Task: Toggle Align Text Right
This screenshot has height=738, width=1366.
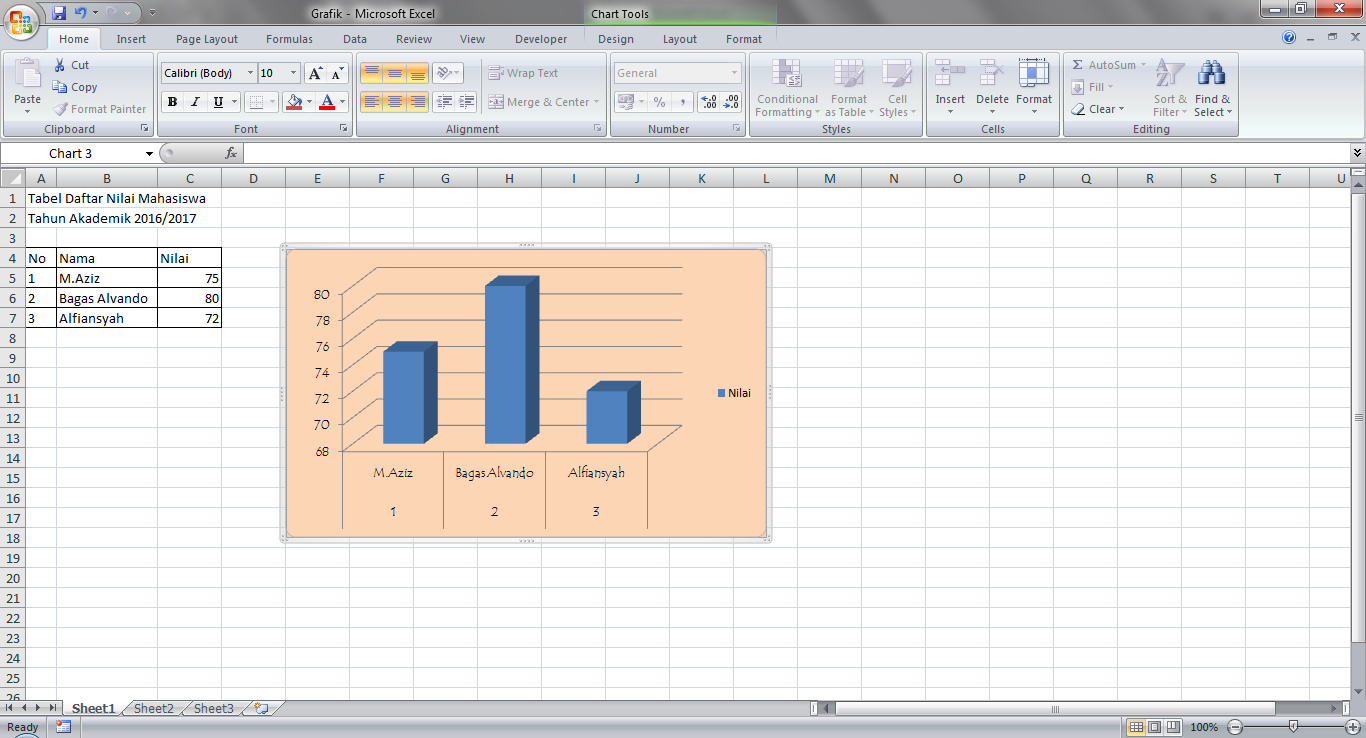Action: tap(417, 102)
